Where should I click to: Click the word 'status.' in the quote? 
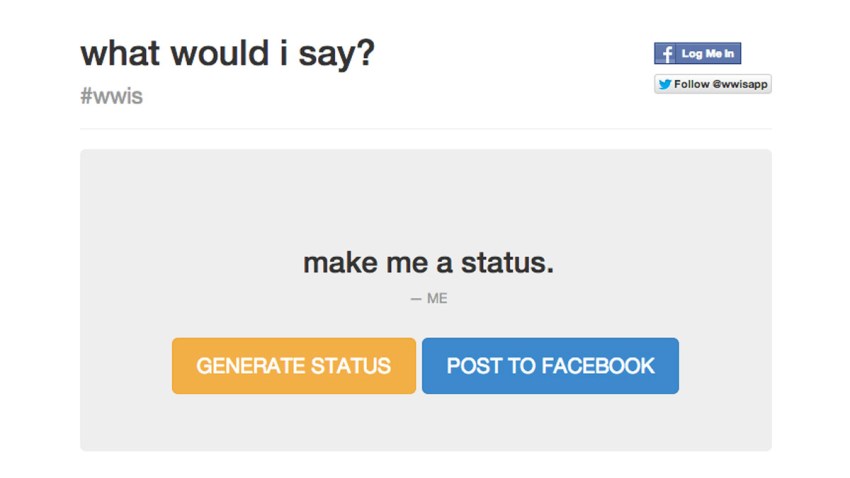point(507,263)
